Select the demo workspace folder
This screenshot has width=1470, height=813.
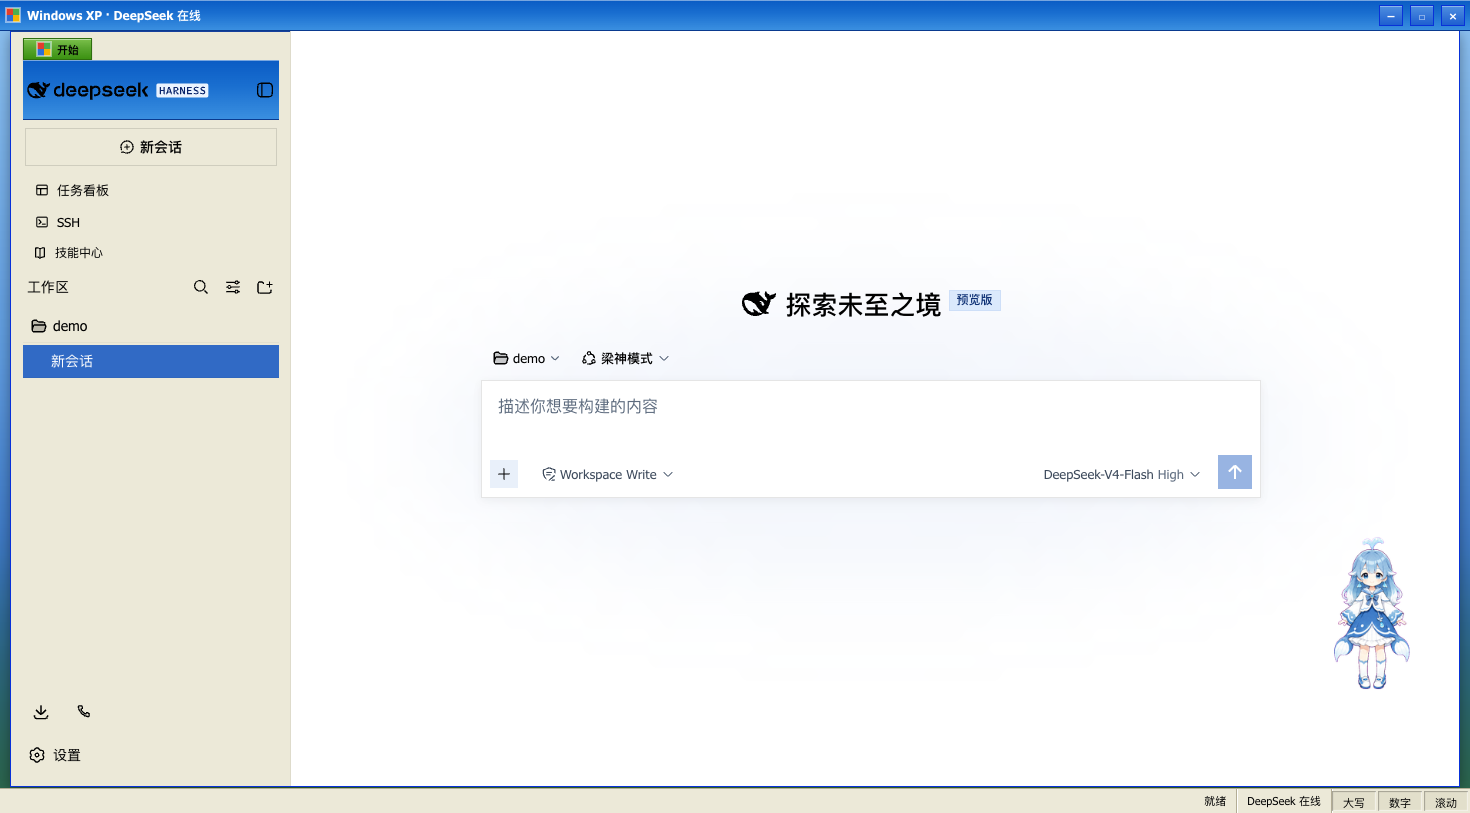point(151,326)
